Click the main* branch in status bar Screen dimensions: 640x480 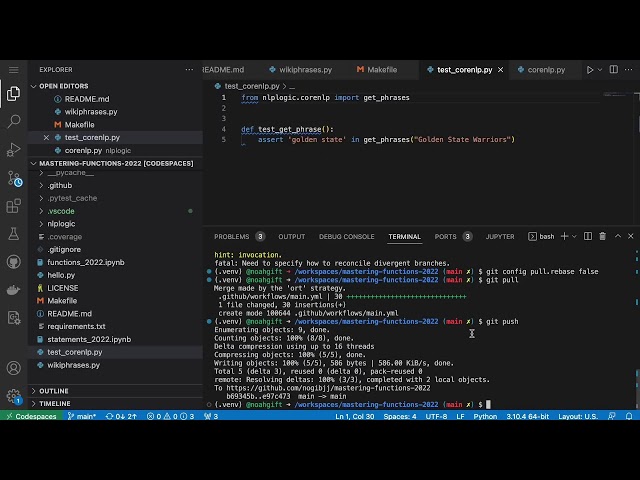tap(82, 416)
